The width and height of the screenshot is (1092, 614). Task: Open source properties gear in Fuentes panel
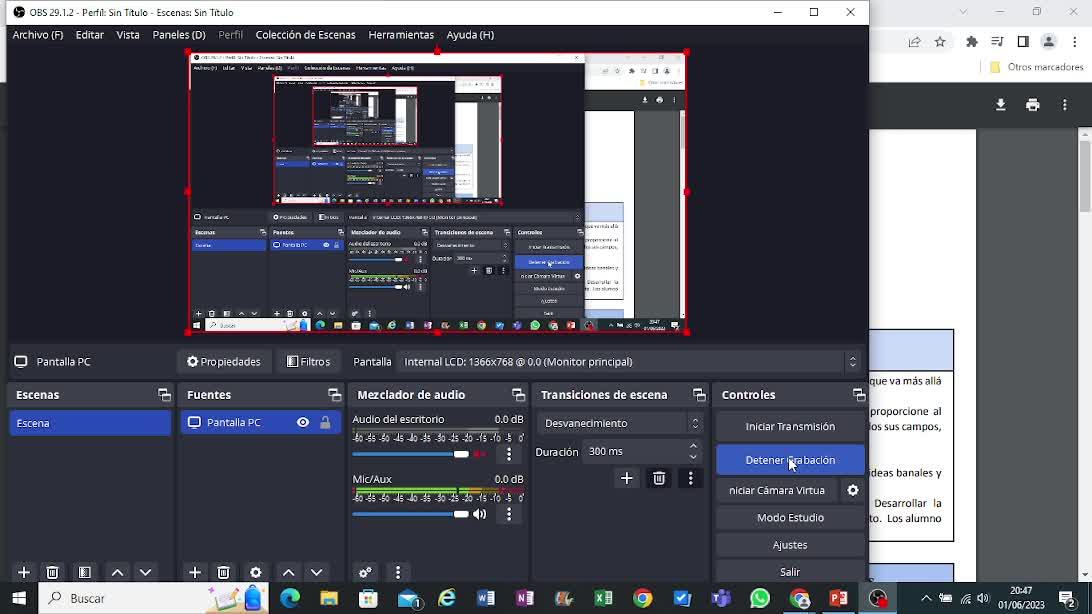pyautogui.click(x=256, y=572)
